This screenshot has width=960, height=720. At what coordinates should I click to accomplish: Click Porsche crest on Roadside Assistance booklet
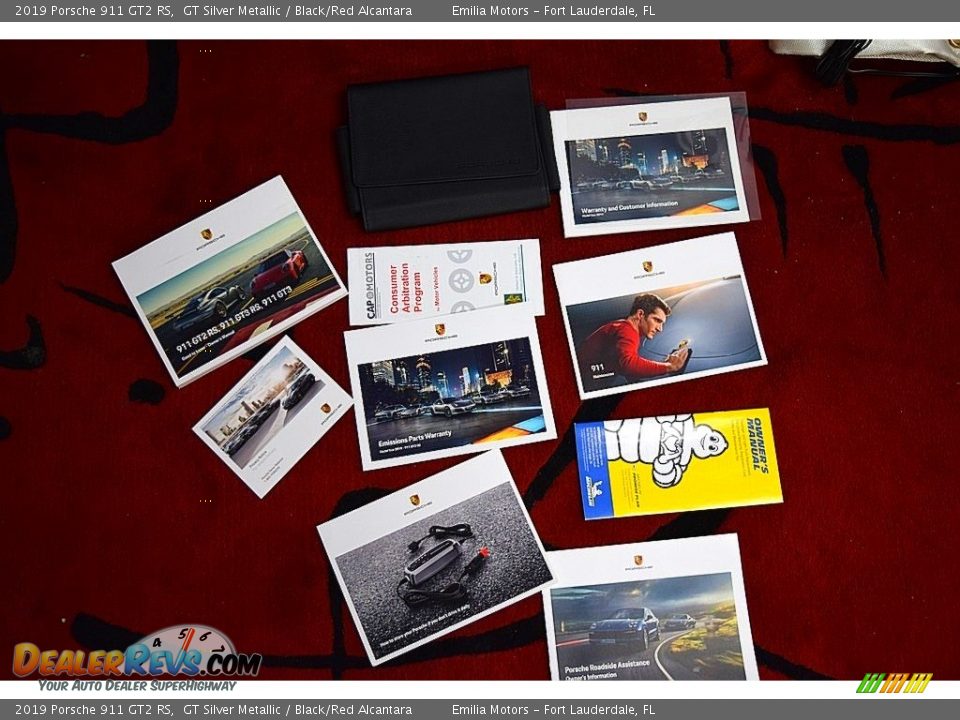pos(637,561)
